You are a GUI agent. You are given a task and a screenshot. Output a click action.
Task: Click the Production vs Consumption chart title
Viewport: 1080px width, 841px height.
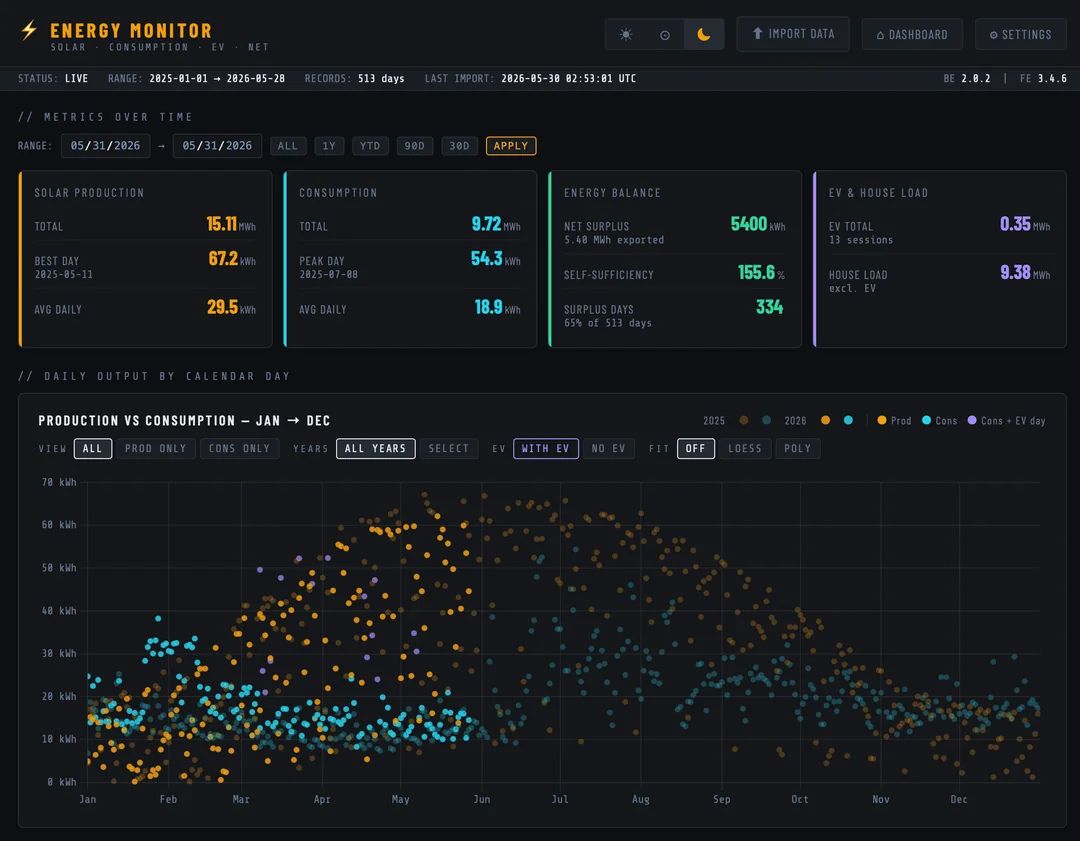[x=185, y=421]
